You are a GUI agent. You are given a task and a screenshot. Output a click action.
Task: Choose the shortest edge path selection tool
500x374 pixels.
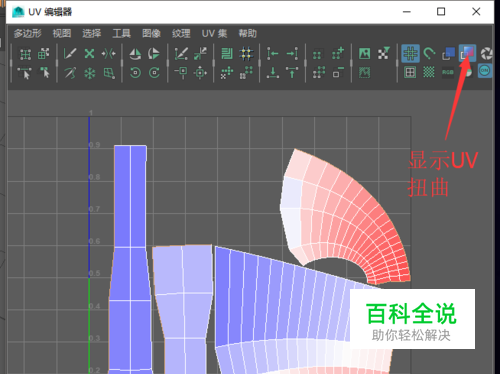(x=25, y=73)
